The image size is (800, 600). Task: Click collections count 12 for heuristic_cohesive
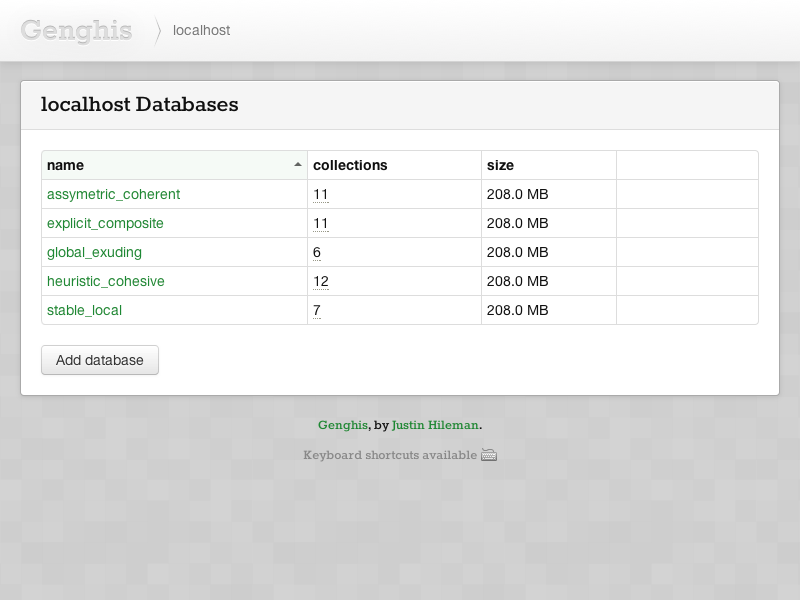[320, 281]
